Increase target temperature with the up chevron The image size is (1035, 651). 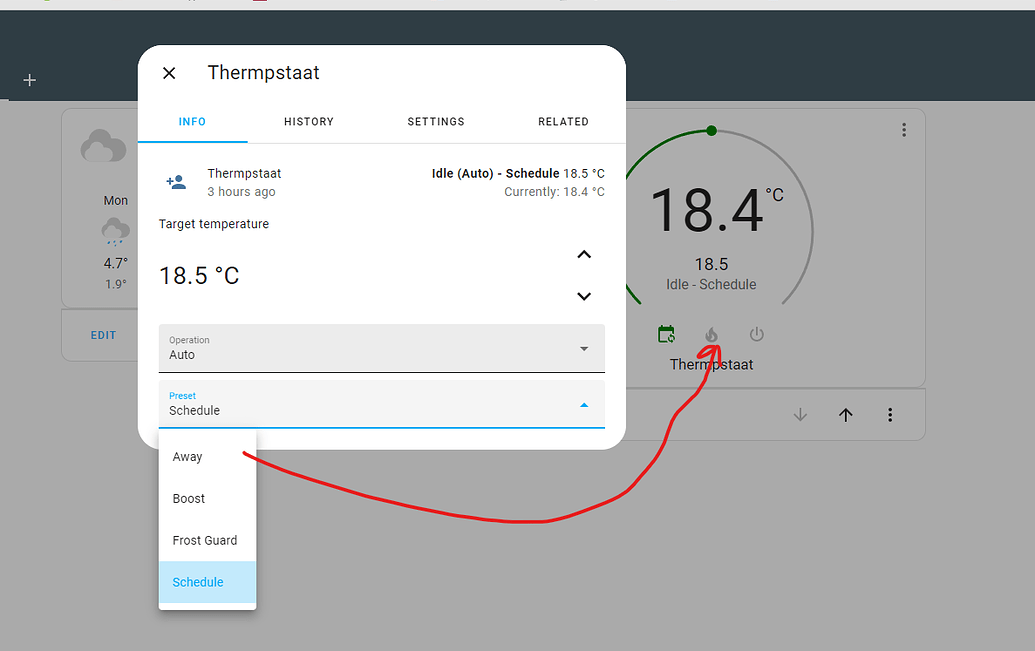[x=584, y=254]
